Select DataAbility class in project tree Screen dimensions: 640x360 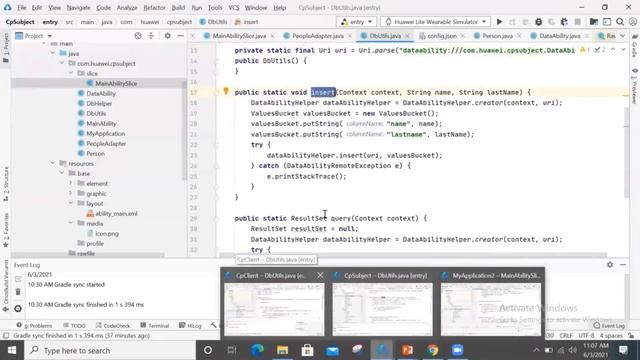coord(100,93)
